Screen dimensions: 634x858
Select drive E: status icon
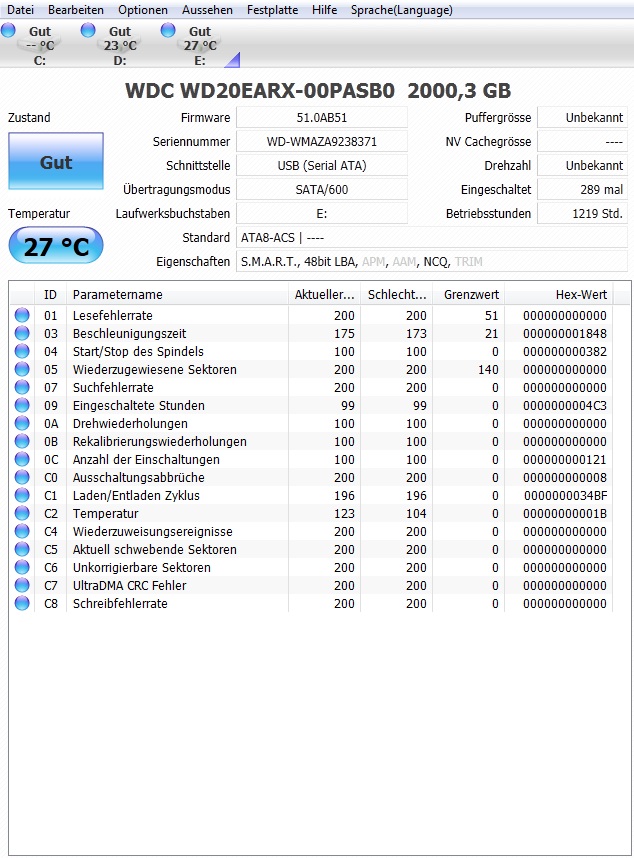click(x=168, y=30)
